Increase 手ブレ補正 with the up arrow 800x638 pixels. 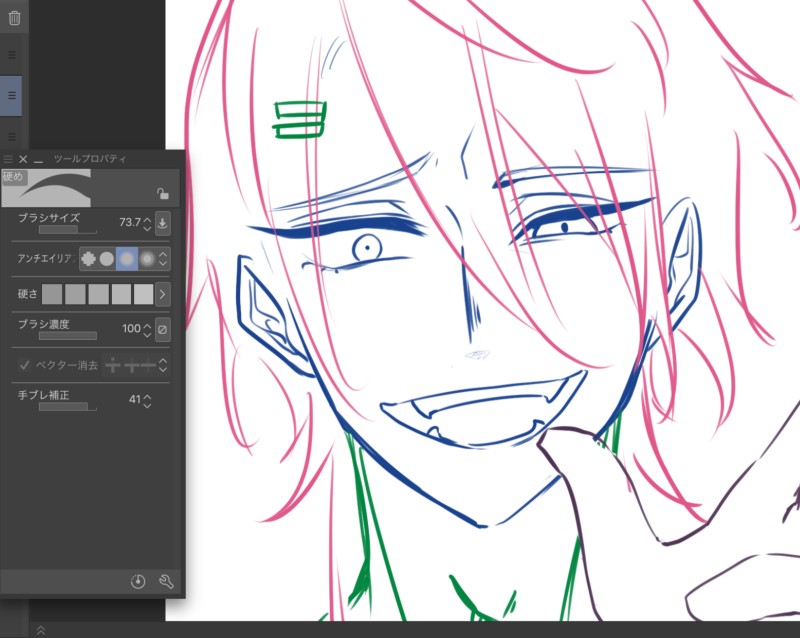pyautogui.click(x=147, y=396)
